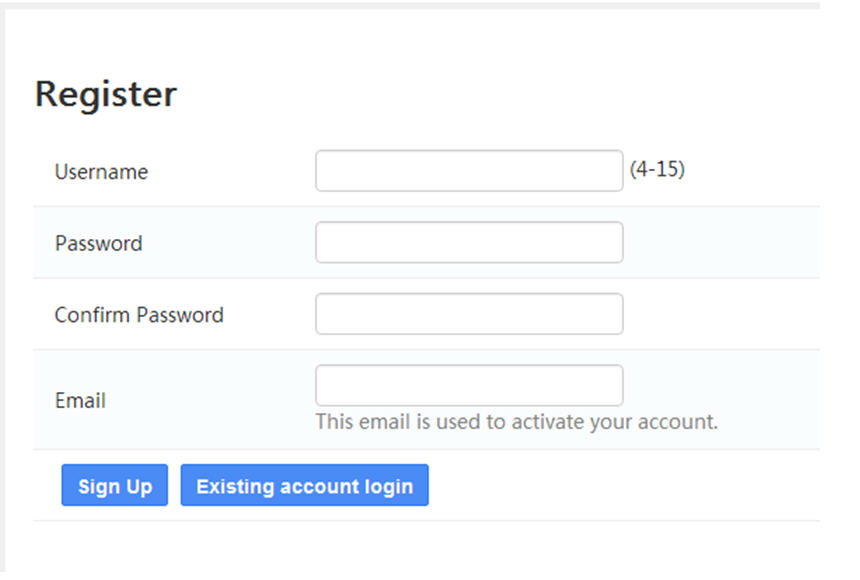Switch to login for existing accounts
Viewport: 860px width, 580px height.
coord(304,485)
